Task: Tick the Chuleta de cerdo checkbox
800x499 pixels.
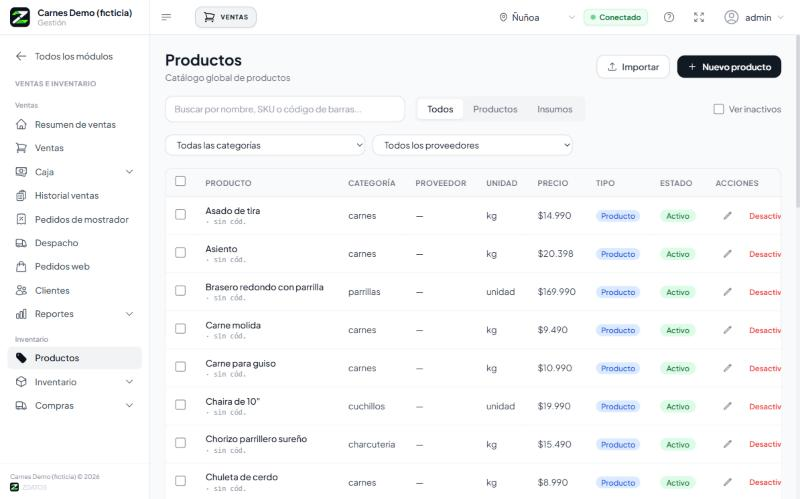Action: pos(180,481)
